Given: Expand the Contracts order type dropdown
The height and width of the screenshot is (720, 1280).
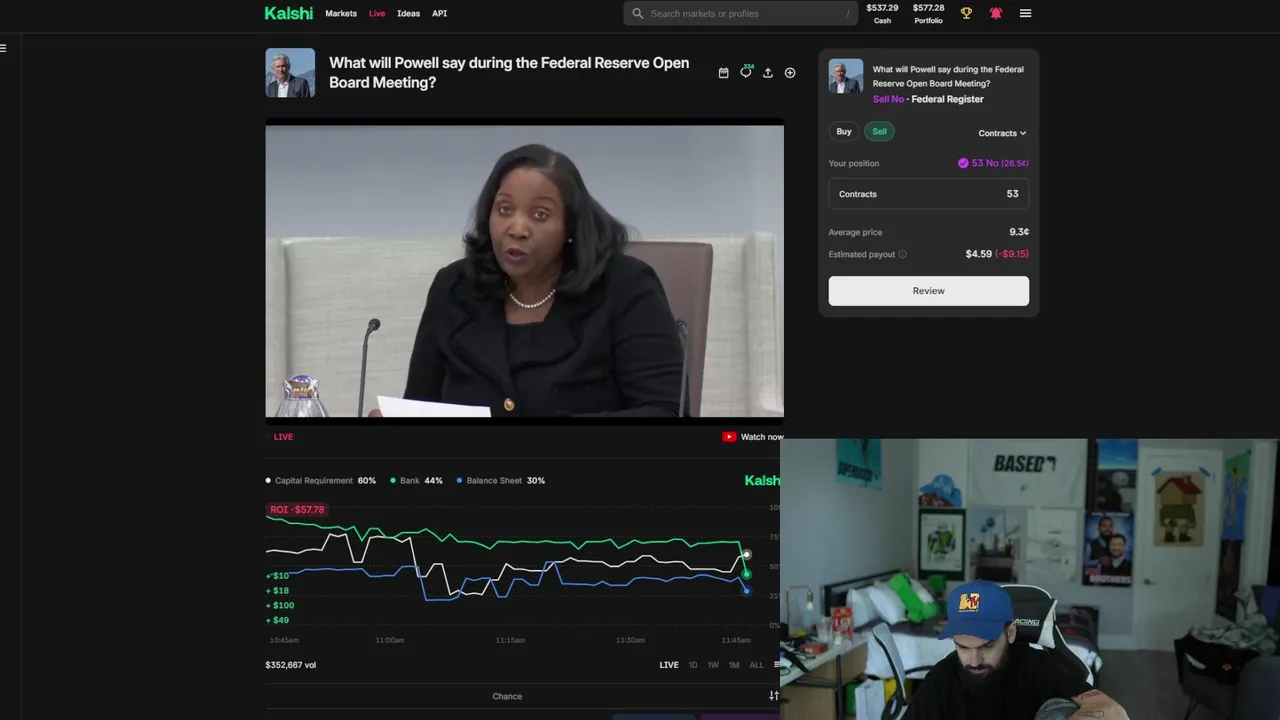Looking at the screenshot, I should click(1002, 133).
